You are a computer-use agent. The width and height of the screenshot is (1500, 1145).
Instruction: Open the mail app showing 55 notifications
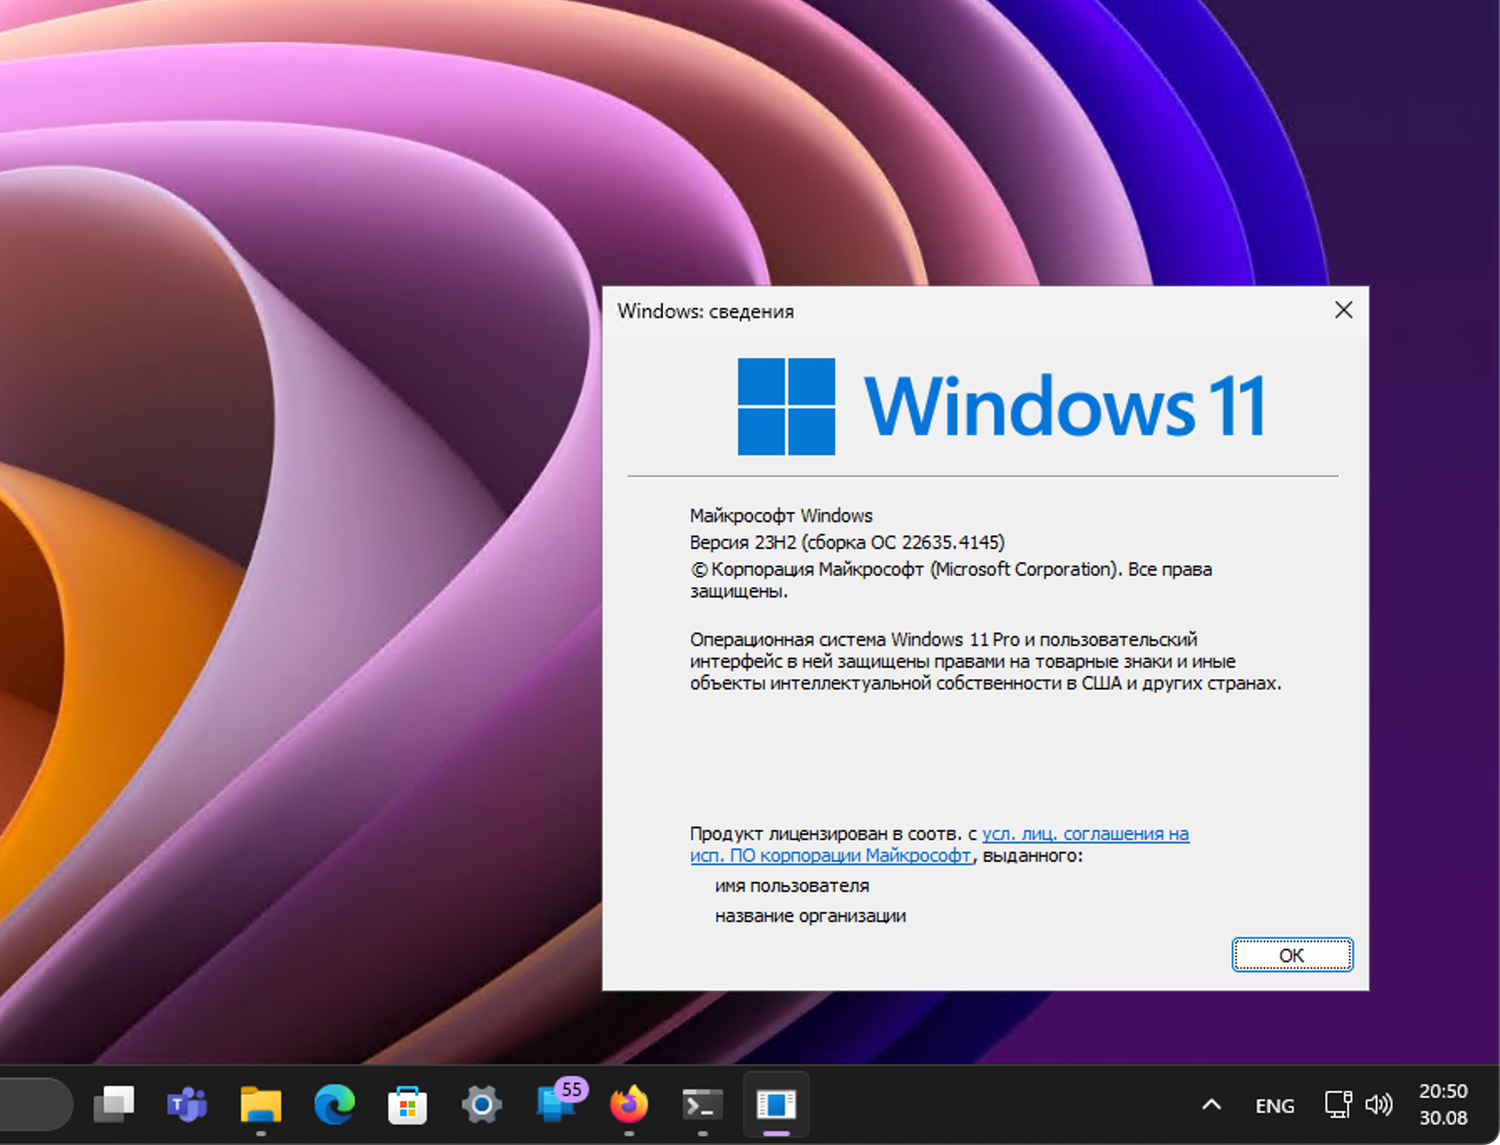click(x=555, y=1105)
